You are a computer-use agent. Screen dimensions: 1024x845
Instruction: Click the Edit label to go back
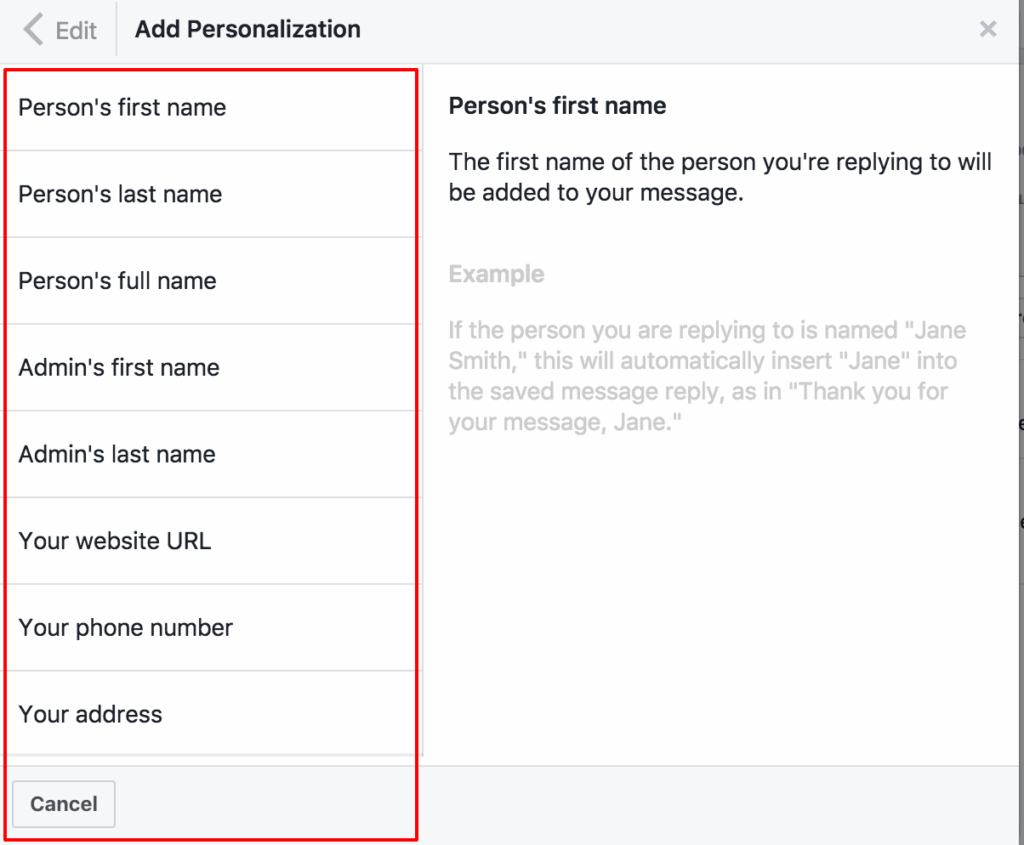pos(70,29)
